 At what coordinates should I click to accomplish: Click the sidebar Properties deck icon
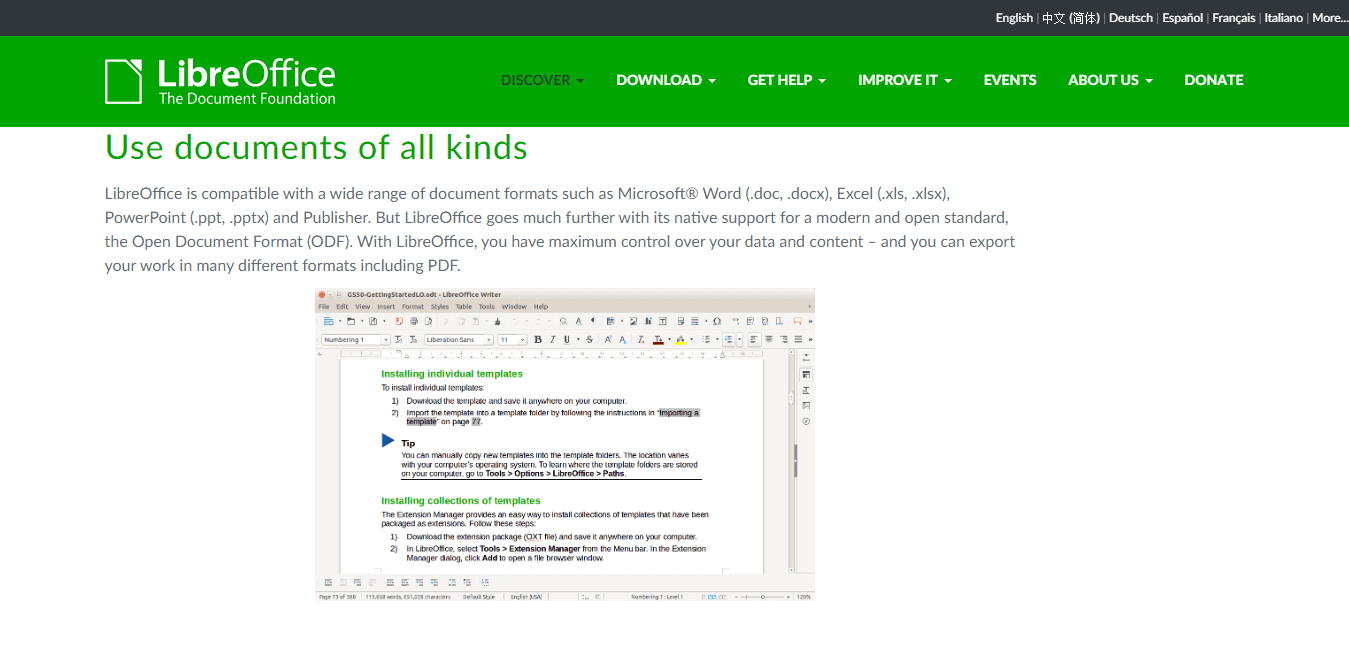coord(806,375)
